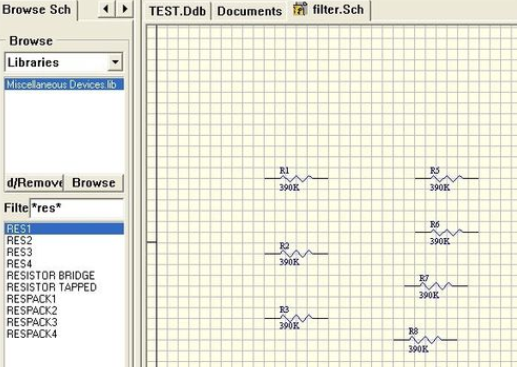Image resolution: width=517 pixels, height=367 pixels.
Task: Click the Browse button
Action: [x=93, y=183]
